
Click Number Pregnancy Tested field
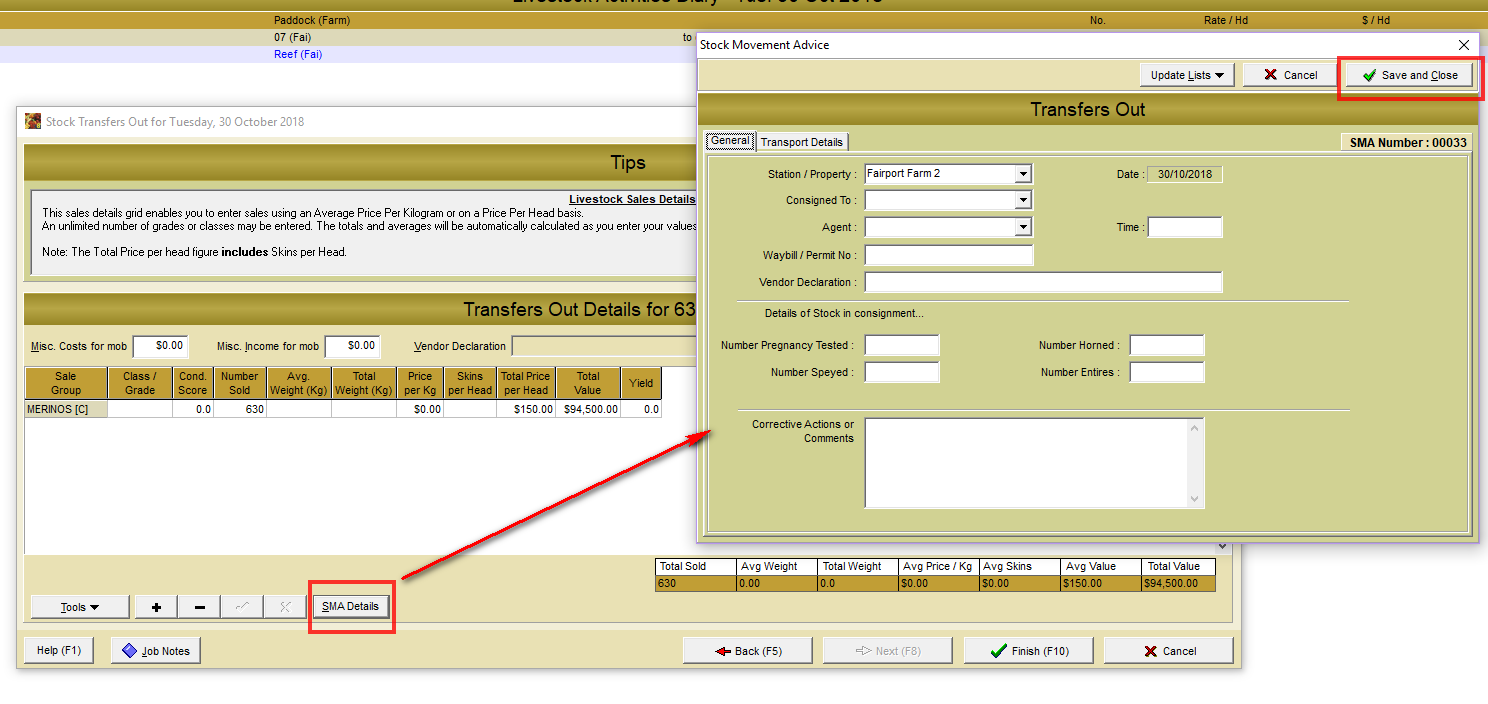[x=901, y=345]
